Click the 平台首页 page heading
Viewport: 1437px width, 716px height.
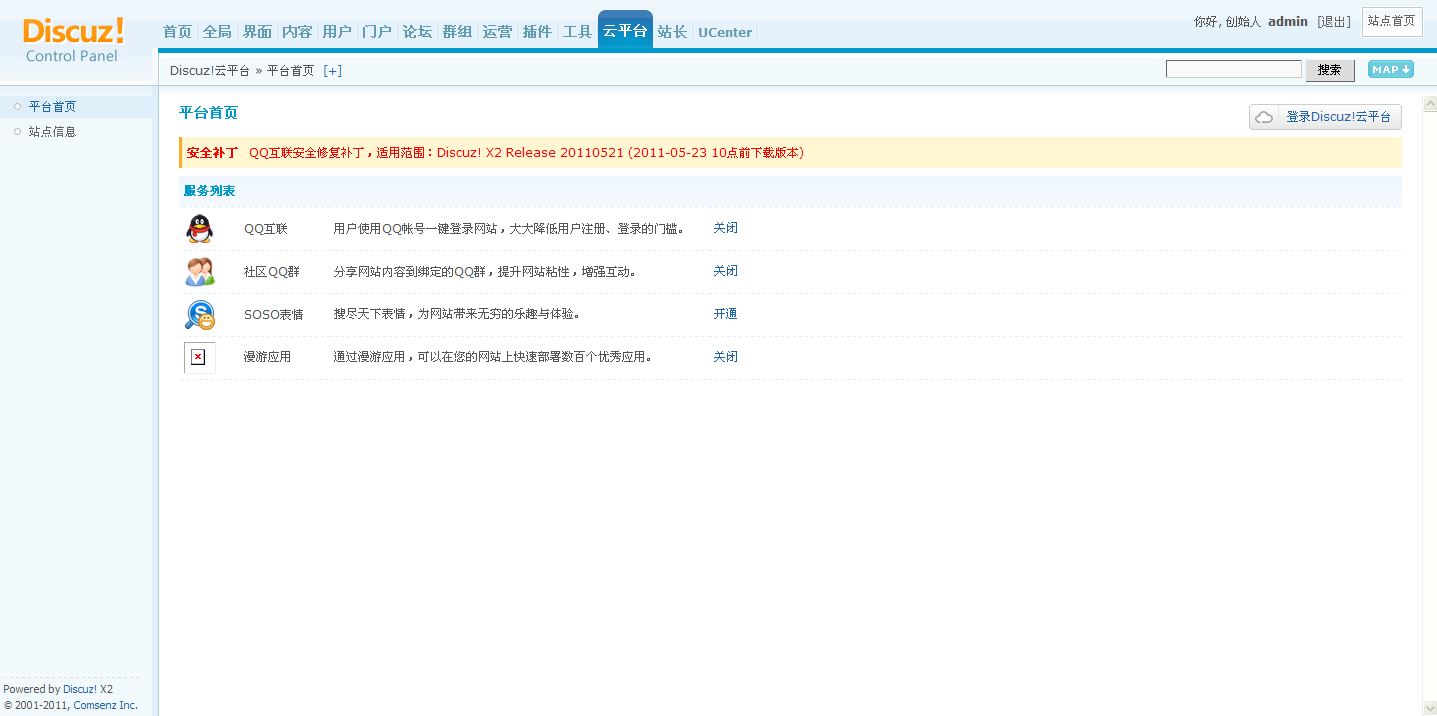[208, 113]
